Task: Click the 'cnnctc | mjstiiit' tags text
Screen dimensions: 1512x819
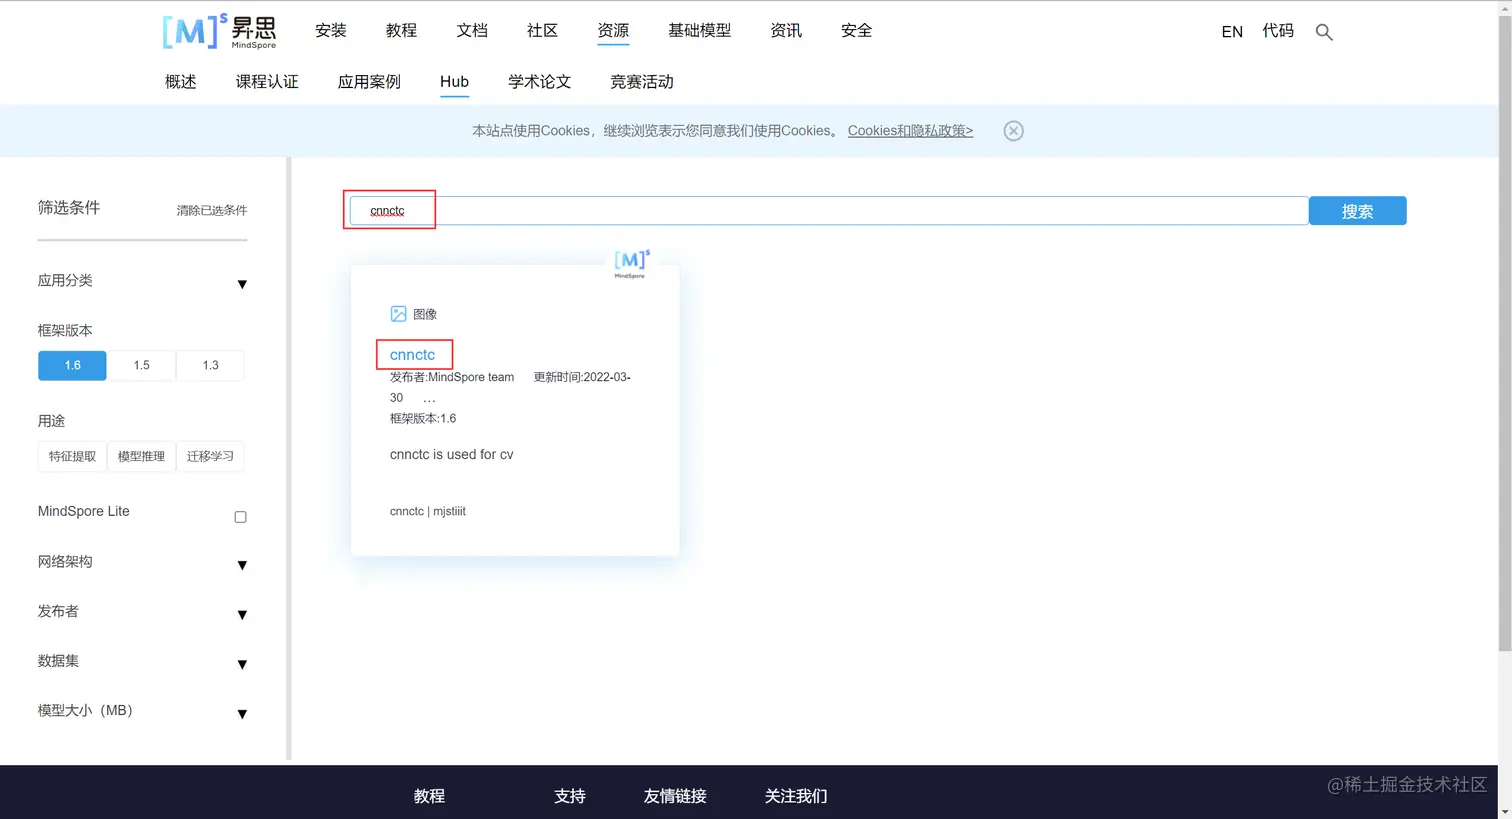Action: click(x=428, y=511)
